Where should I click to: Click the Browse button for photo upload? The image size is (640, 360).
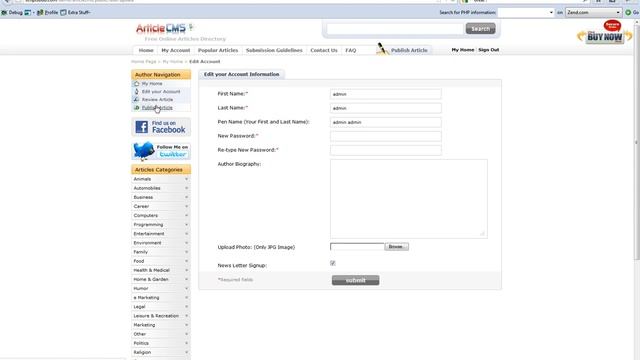pyautogui.click(x=396, y=247)
